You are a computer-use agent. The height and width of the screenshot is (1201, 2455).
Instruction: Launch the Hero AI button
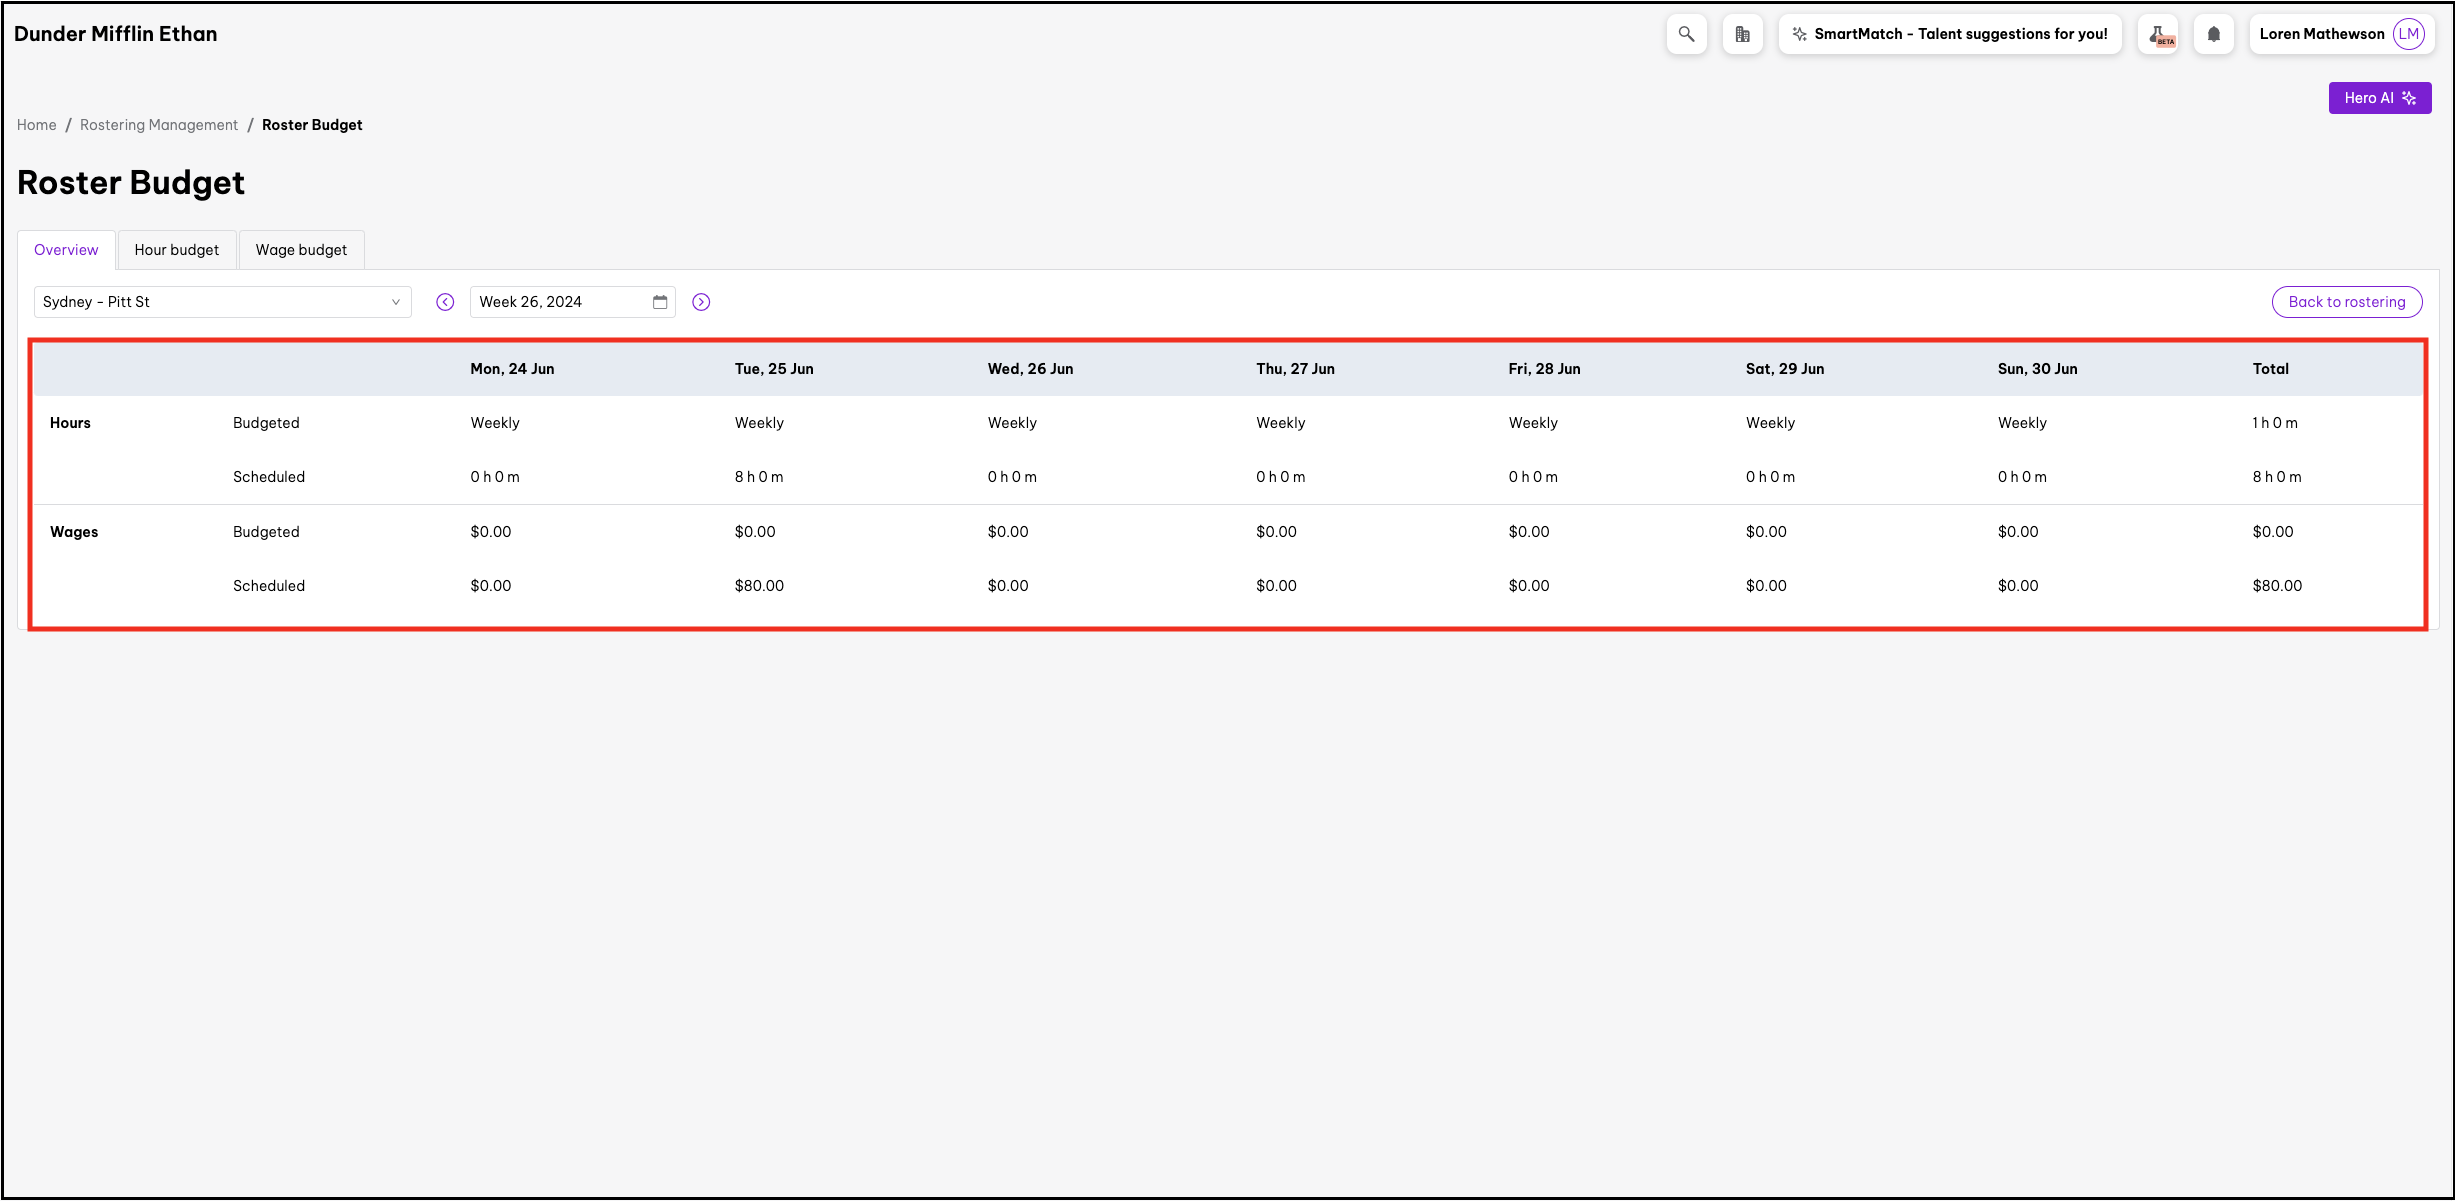(x=2379, y=98)
